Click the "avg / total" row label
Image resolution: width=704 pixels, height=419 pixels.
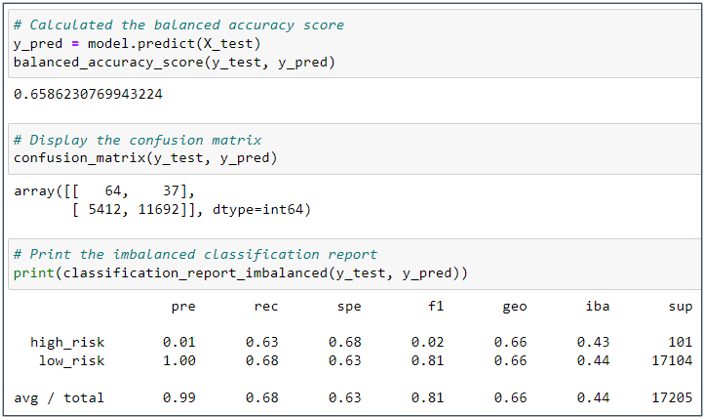coord(59,398)
